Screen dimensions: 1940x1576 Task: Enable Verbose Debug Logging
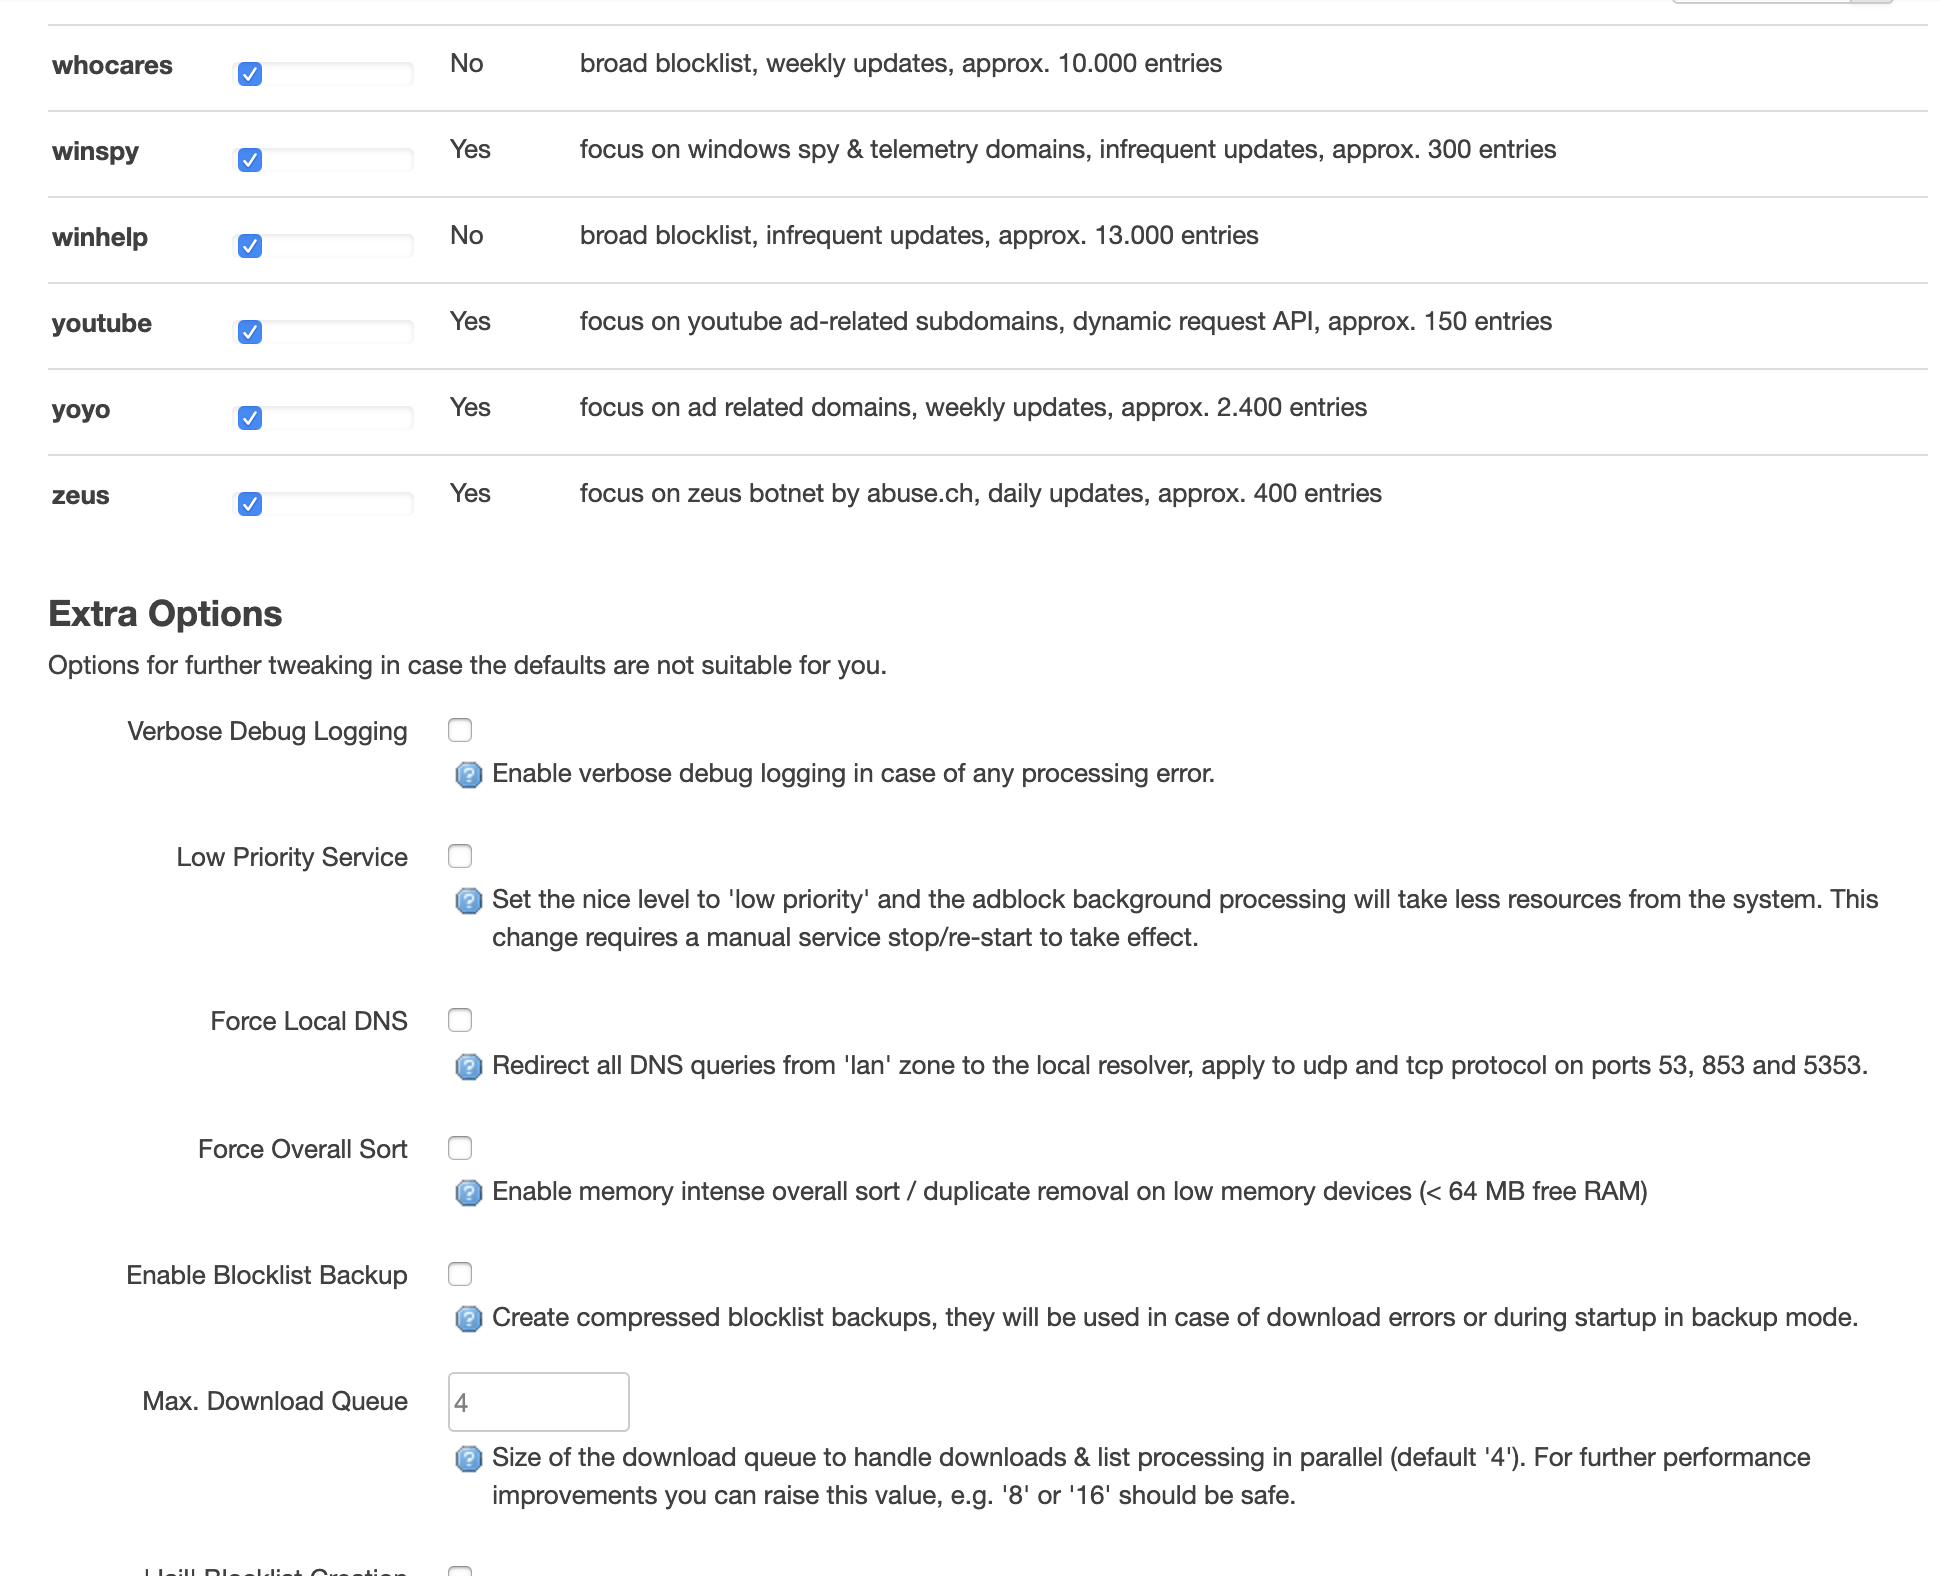click(x=460, y=730)
